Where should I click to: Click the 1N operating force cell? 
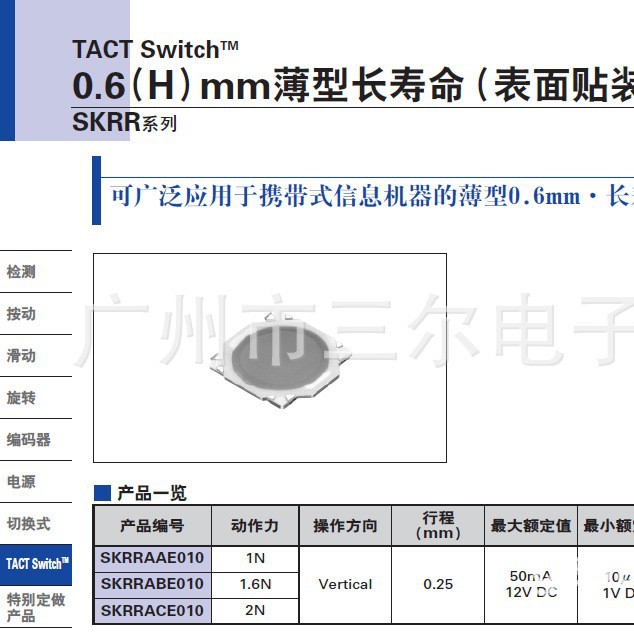255,558
